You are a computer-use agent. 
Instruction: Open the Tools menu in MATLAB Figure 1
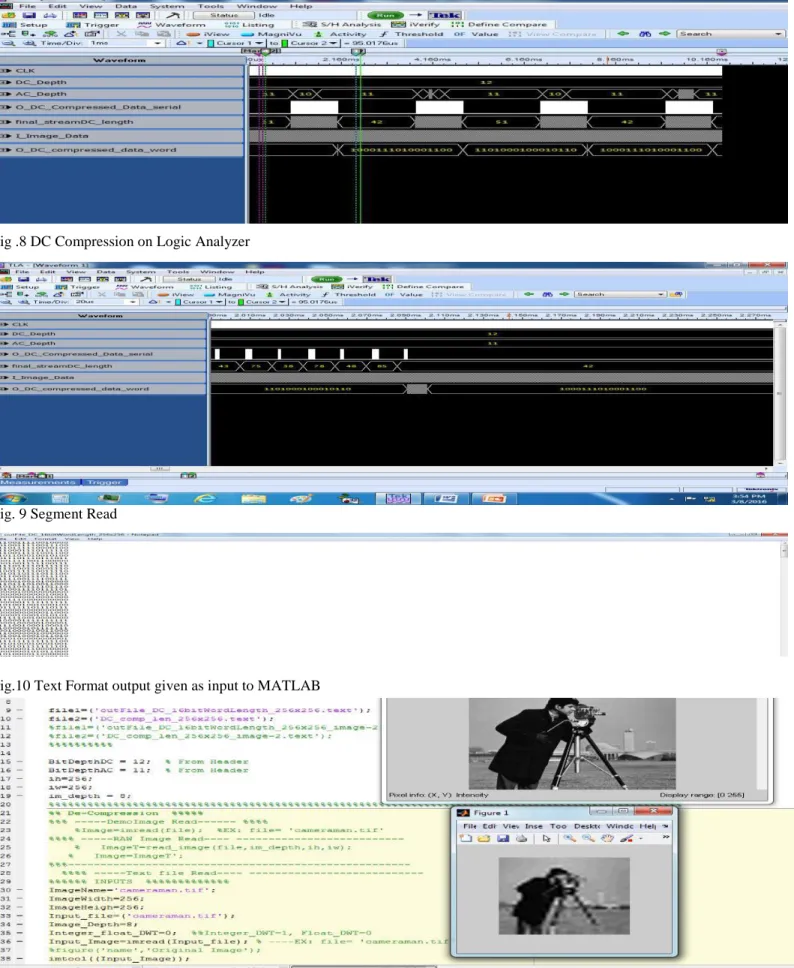click(558, 826)
